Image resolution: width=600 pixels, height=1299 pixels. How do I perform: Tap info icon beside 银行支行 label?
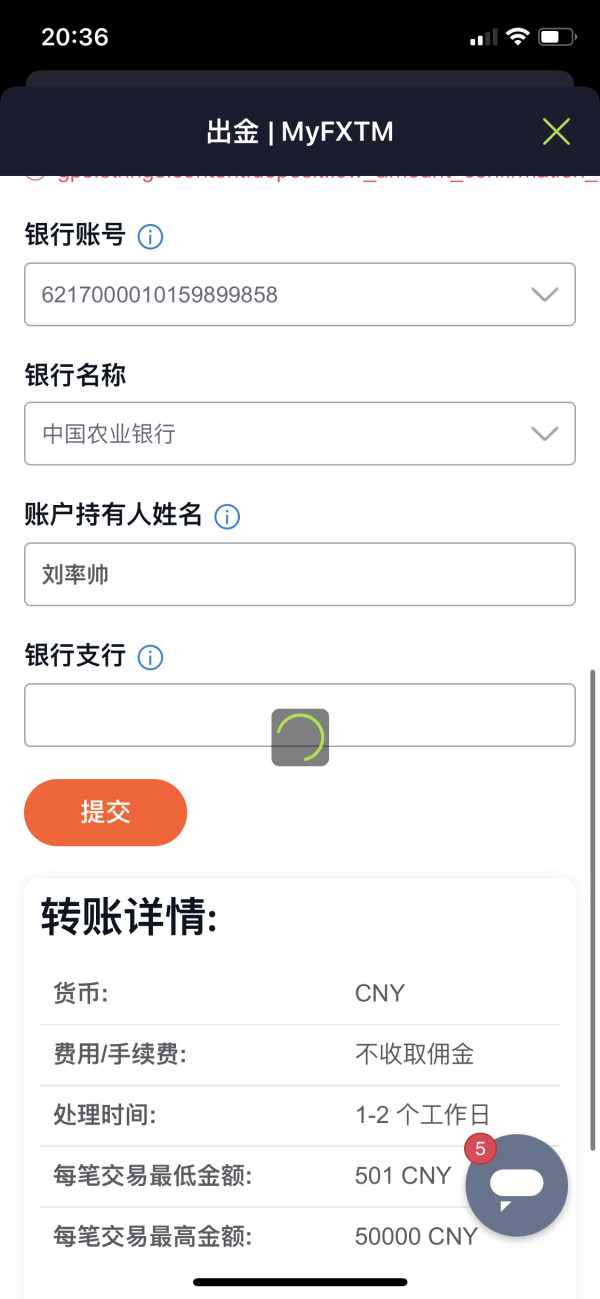[150, 657]
